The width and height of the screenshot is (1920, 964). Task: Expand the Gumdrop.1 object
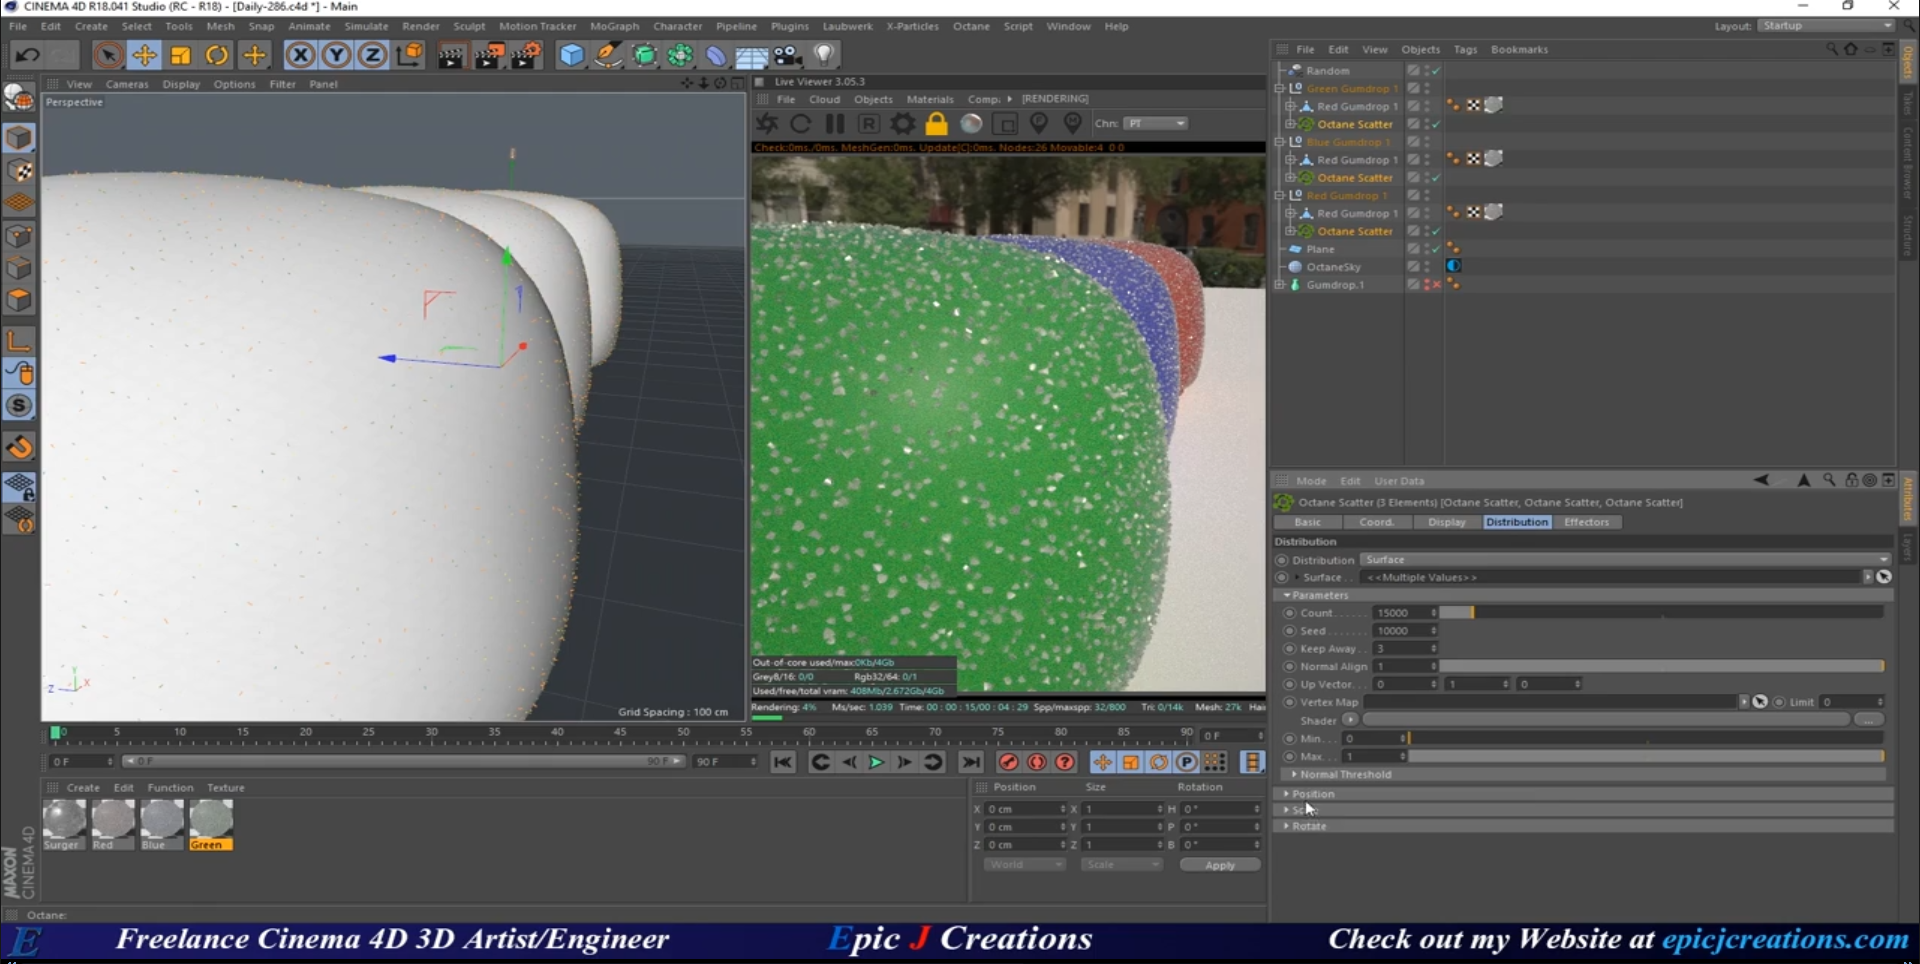click(x=1279, y=285)
